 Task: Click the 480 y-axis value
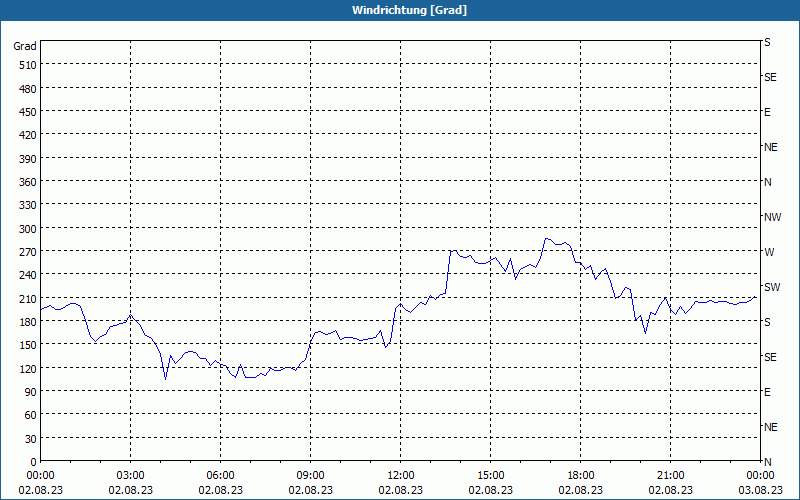(x=28, y=89)
